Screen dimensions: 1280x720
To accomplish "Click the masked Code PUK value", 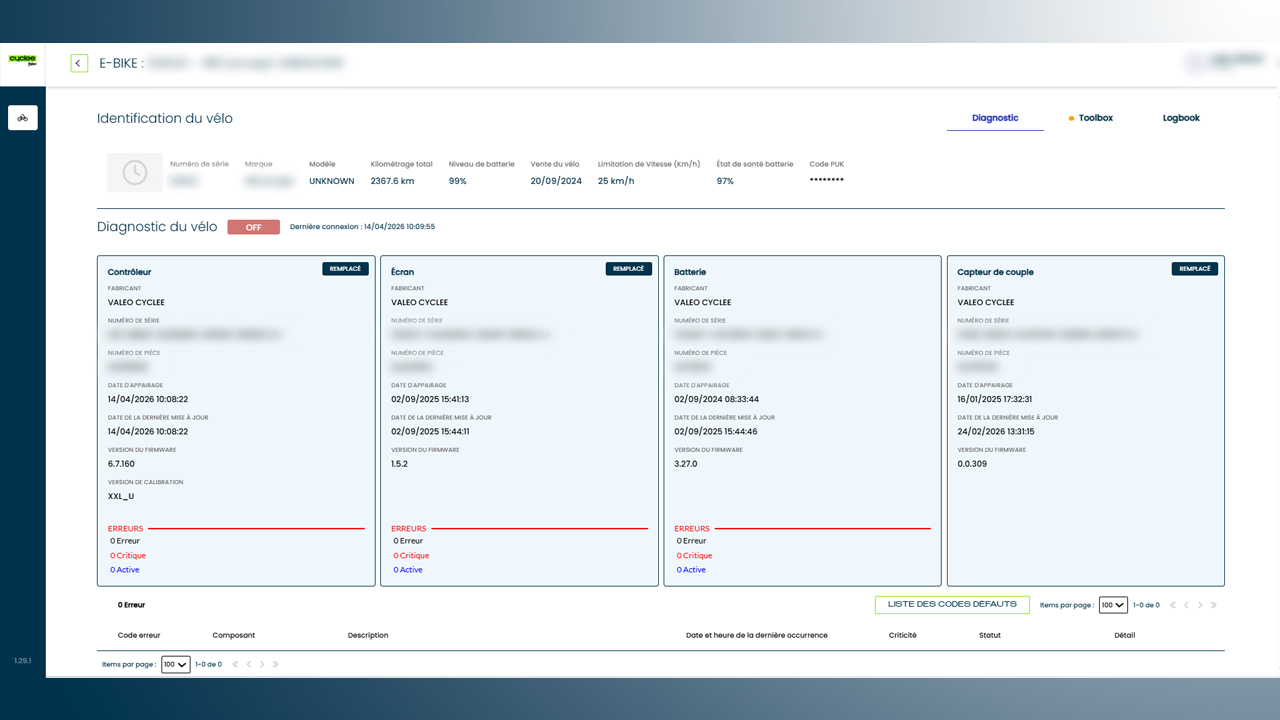I will (826, 181).
